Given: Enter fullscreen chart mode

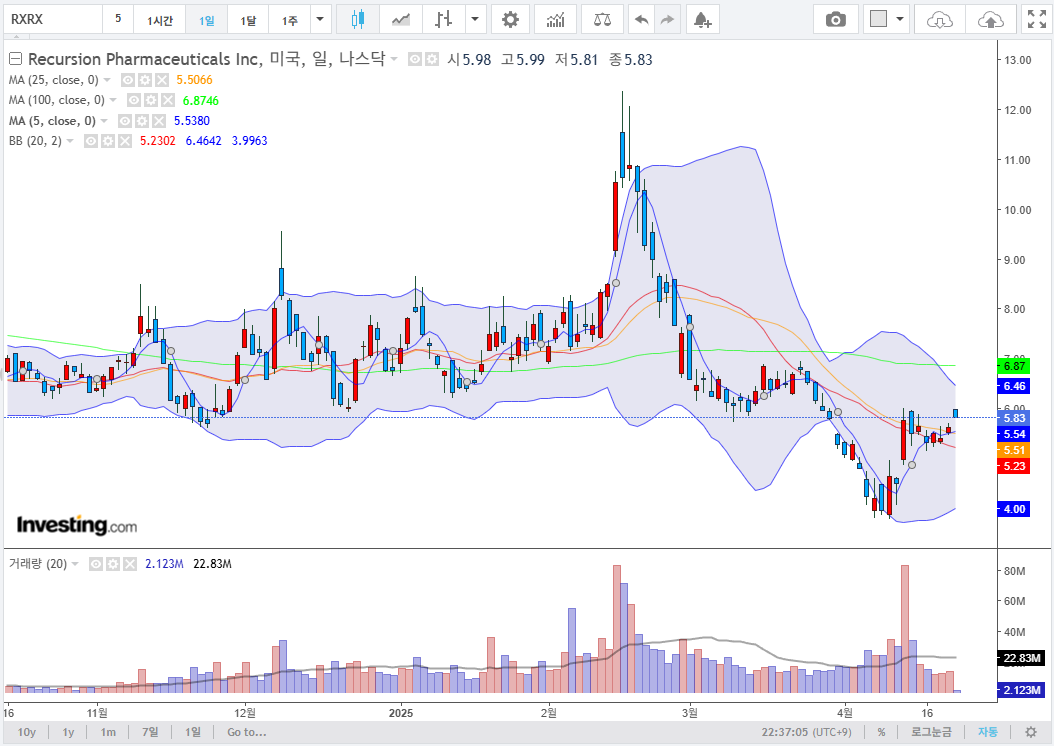Looking at the screenshot, I should 1037,19.
